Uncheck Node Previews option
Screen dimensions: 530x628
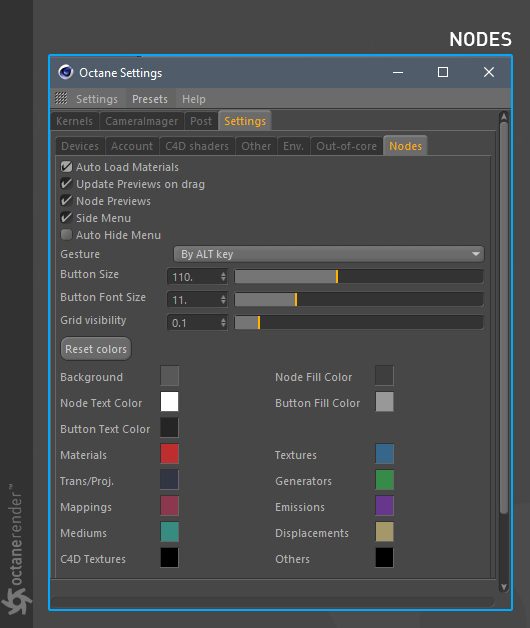[67, 201]
